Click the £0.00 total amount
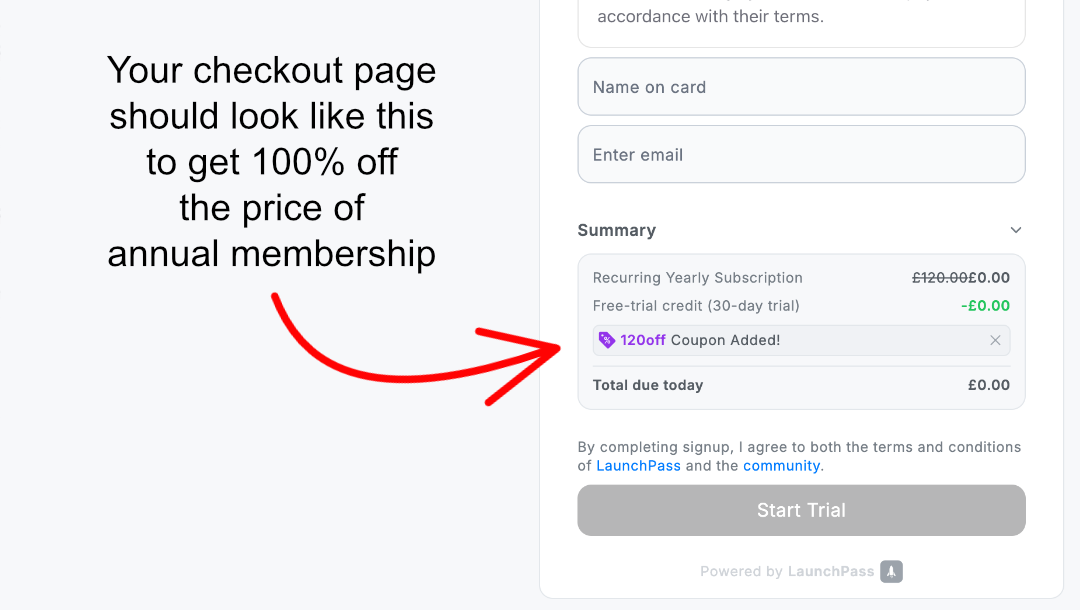 coord(989,385)
